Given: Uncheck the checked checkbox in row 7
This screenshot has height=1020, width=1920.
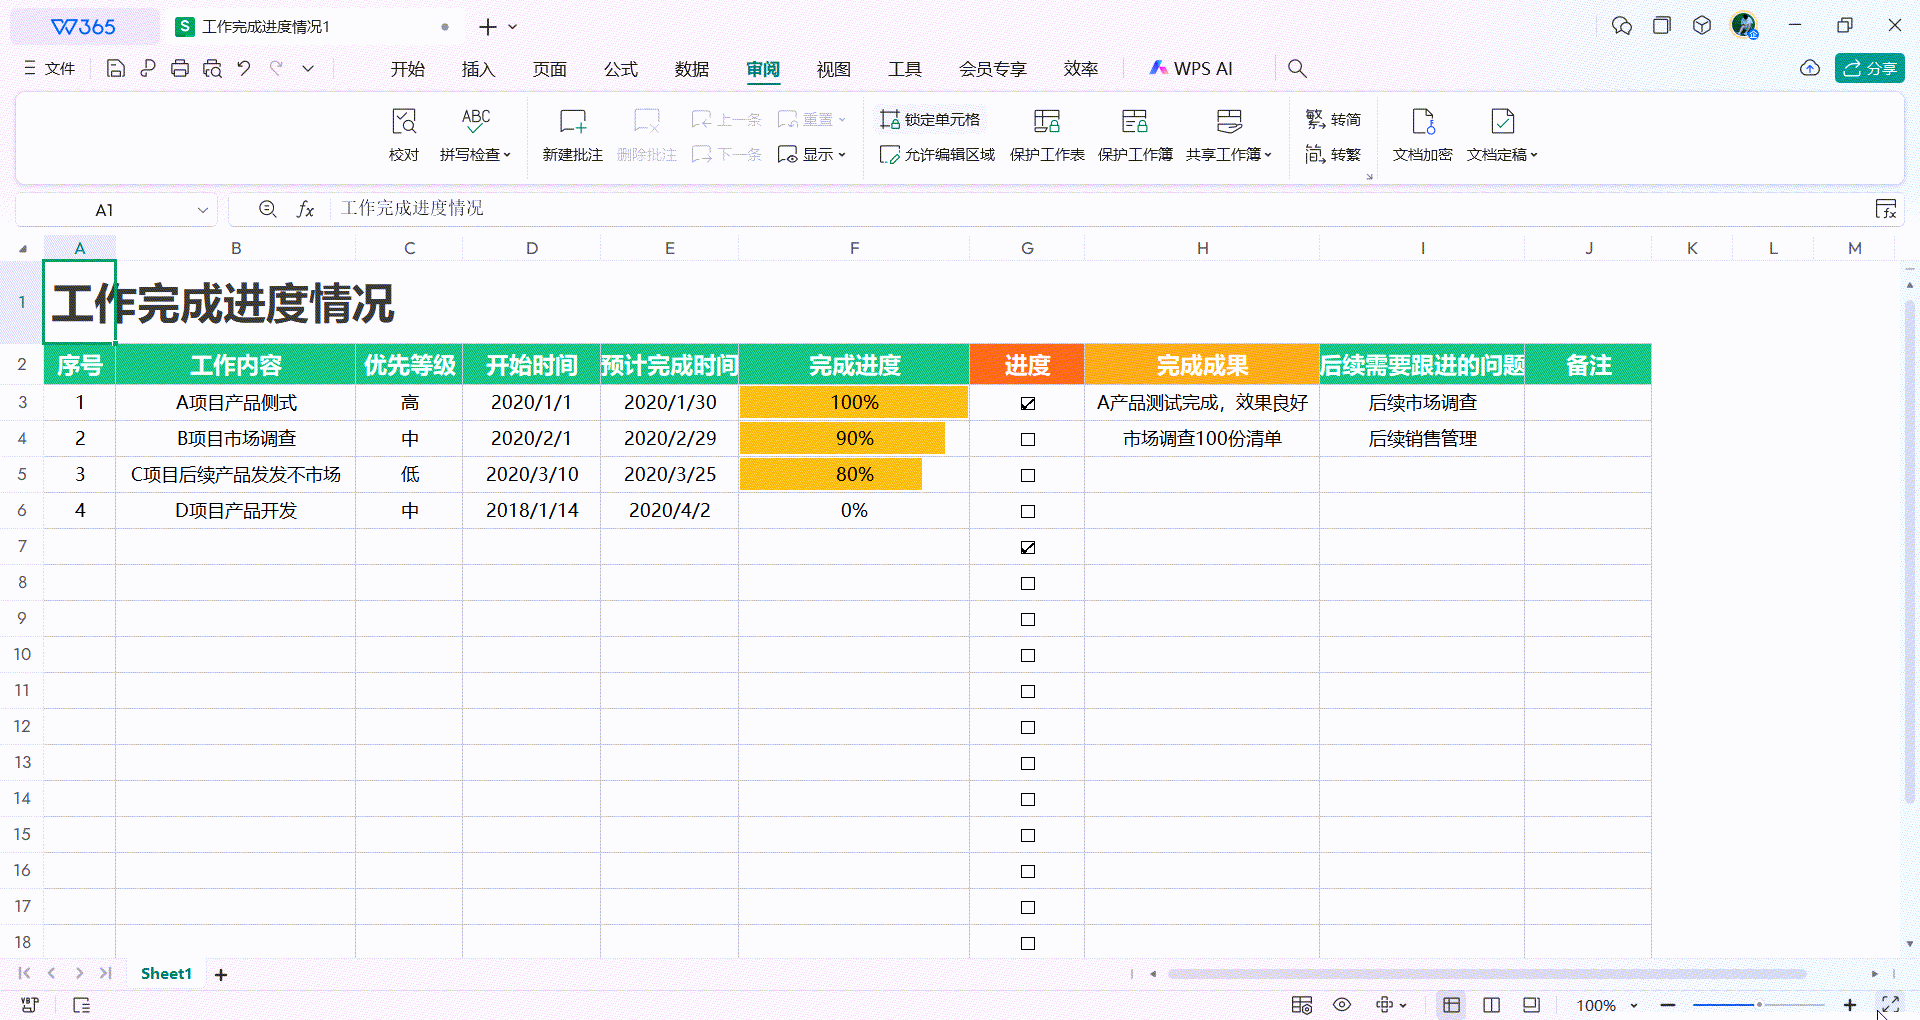Looking at the screenshot, I should click(x=1027, y=547).
